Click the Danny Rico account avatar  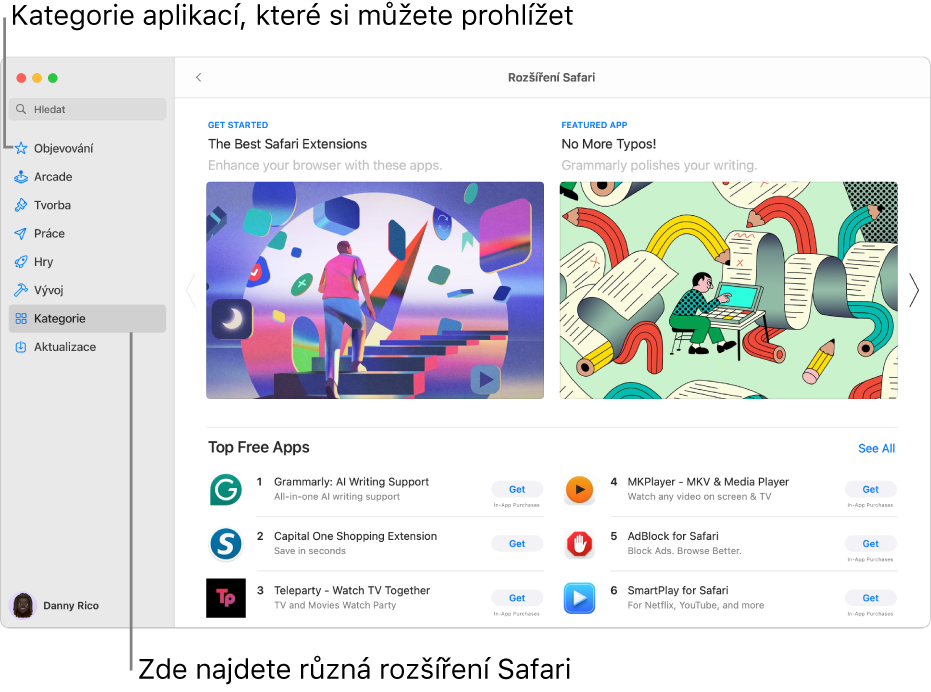(x=22, y=605)
